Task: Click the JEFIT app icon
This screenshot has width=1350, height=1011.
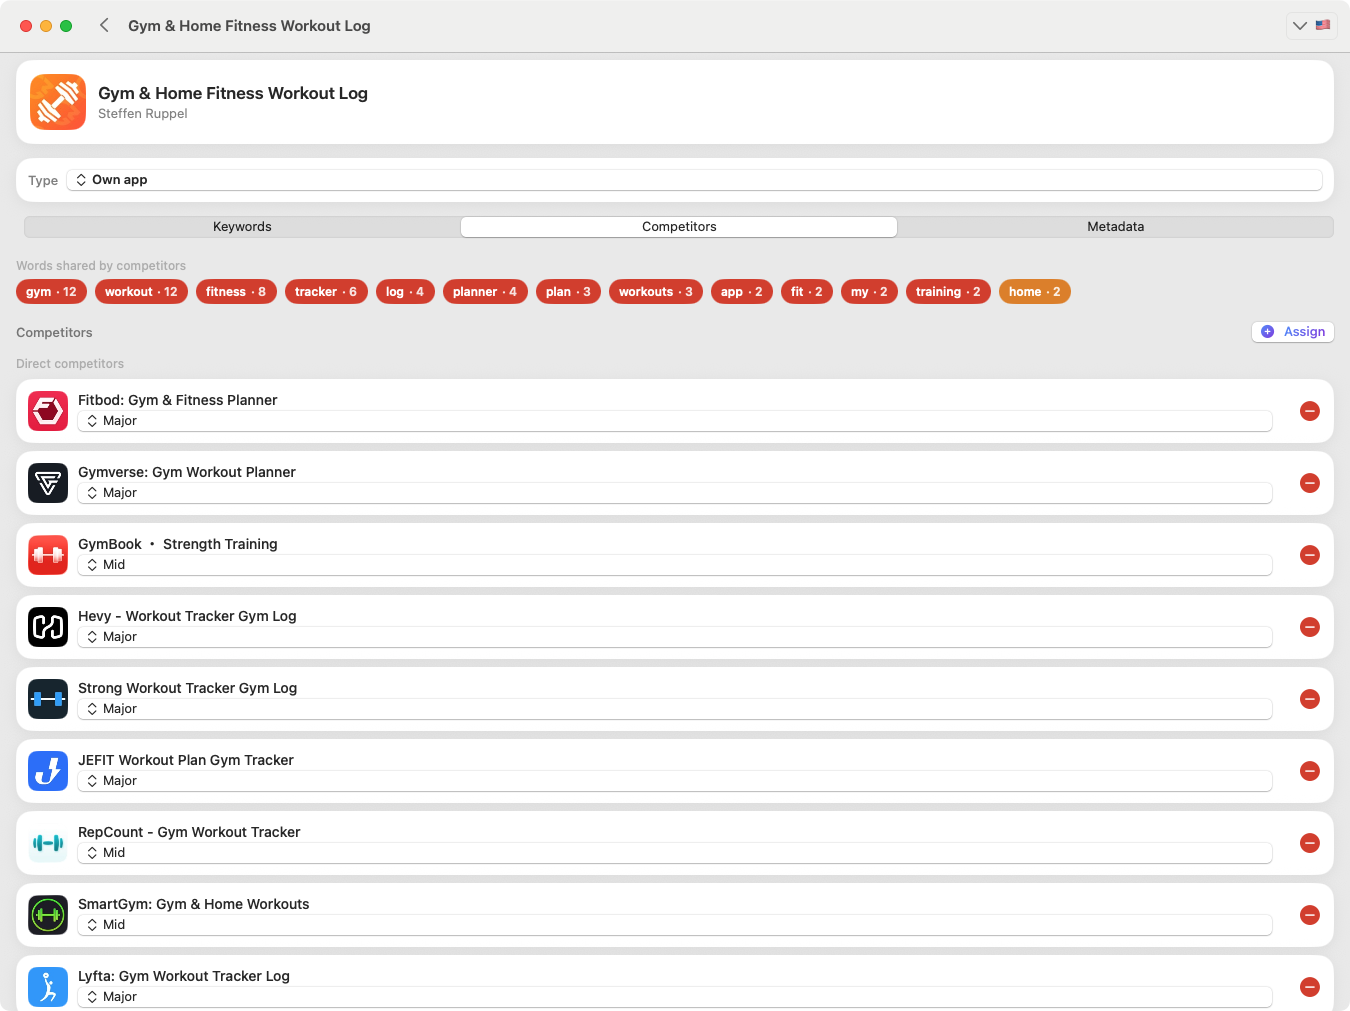Action: 48,771
